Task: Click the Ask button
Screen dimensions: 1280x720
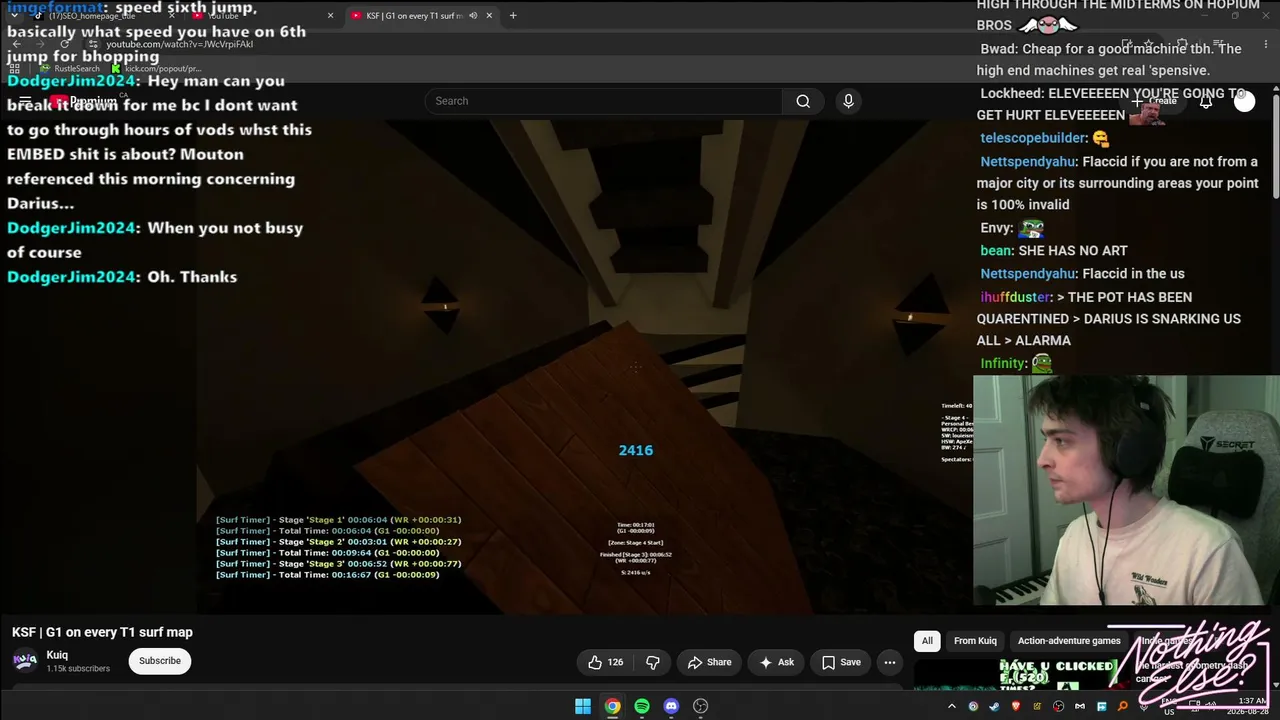Action: click(x=776, y=662)
